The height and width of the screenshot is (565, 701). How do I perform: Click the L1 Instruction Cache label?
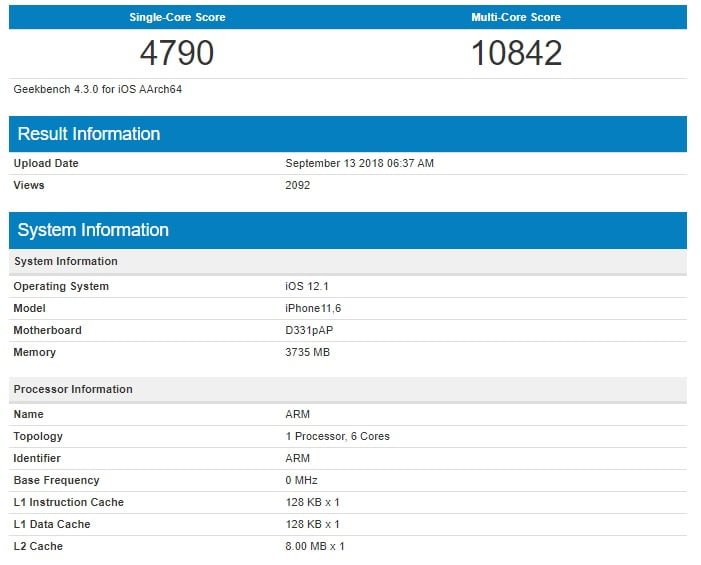click(69, 502)
